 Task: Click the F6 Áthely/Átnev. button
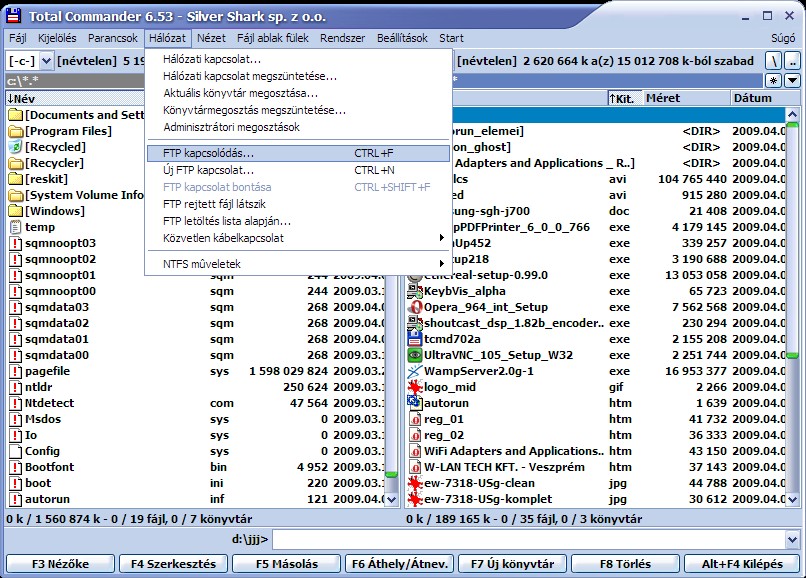point(399,564)
